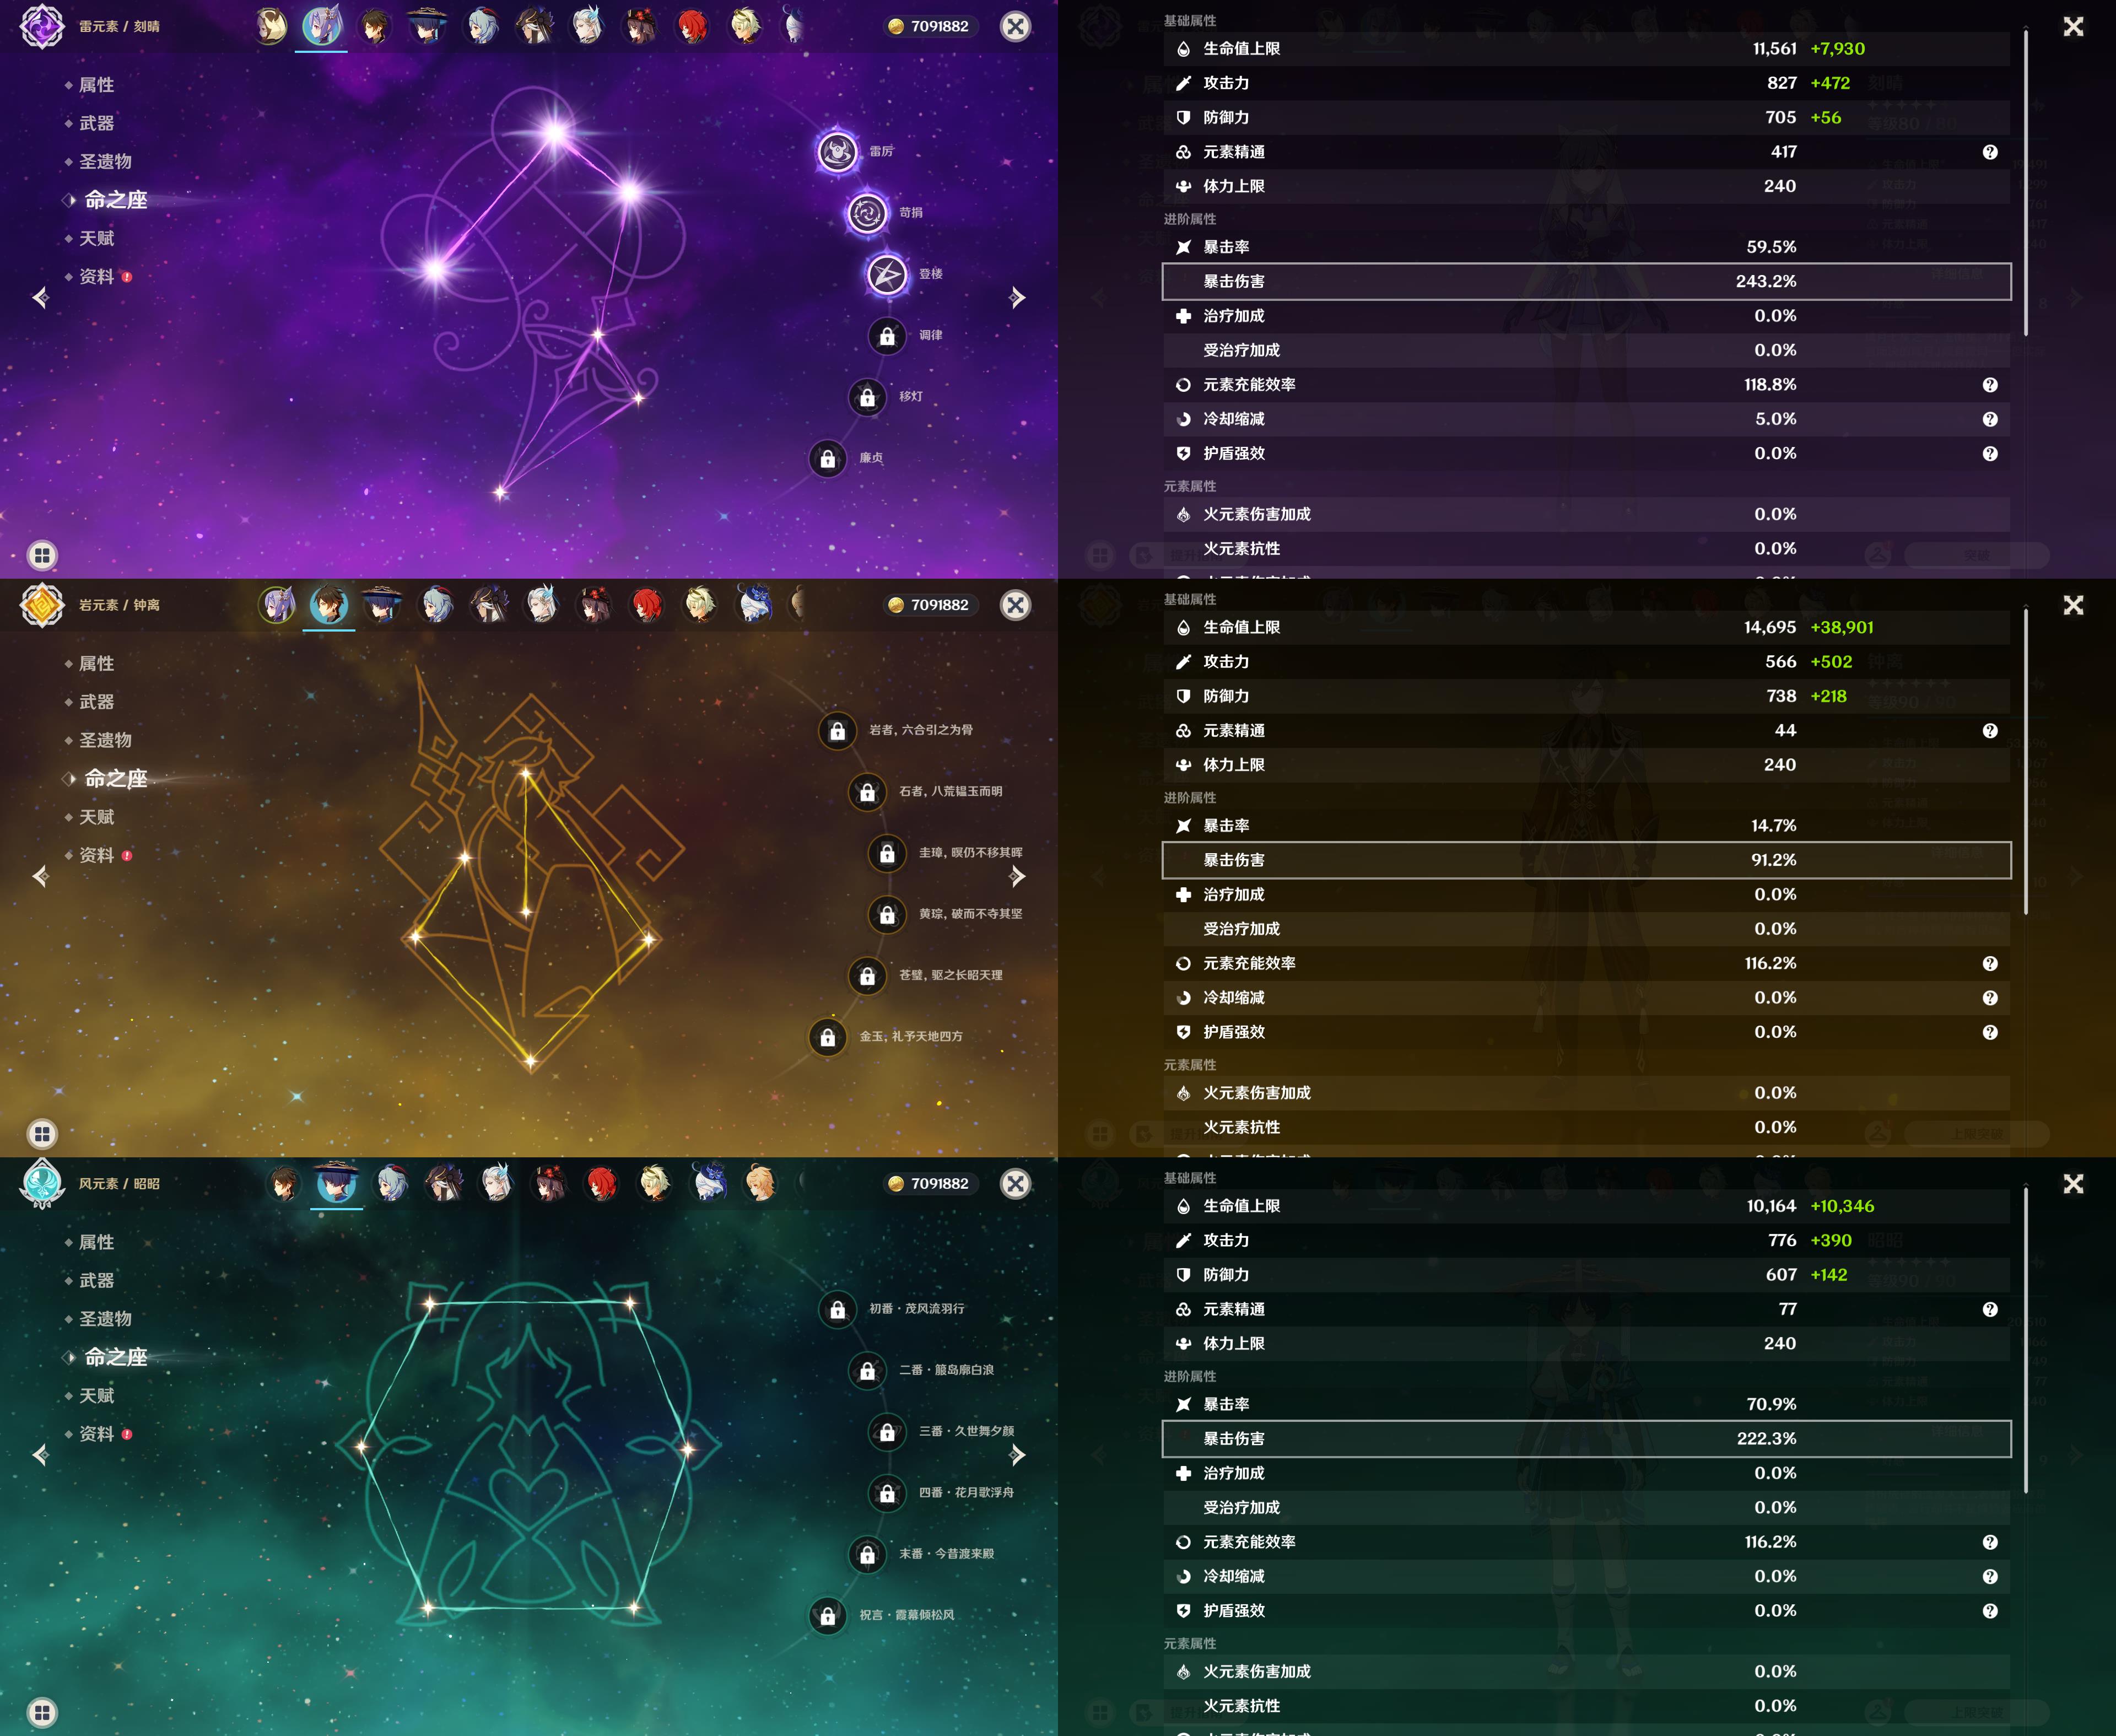The width and height of the screenshot is (2116, 1736).
Task: Click the help icon beside 元素精通 417
Action: point(1990,152)
